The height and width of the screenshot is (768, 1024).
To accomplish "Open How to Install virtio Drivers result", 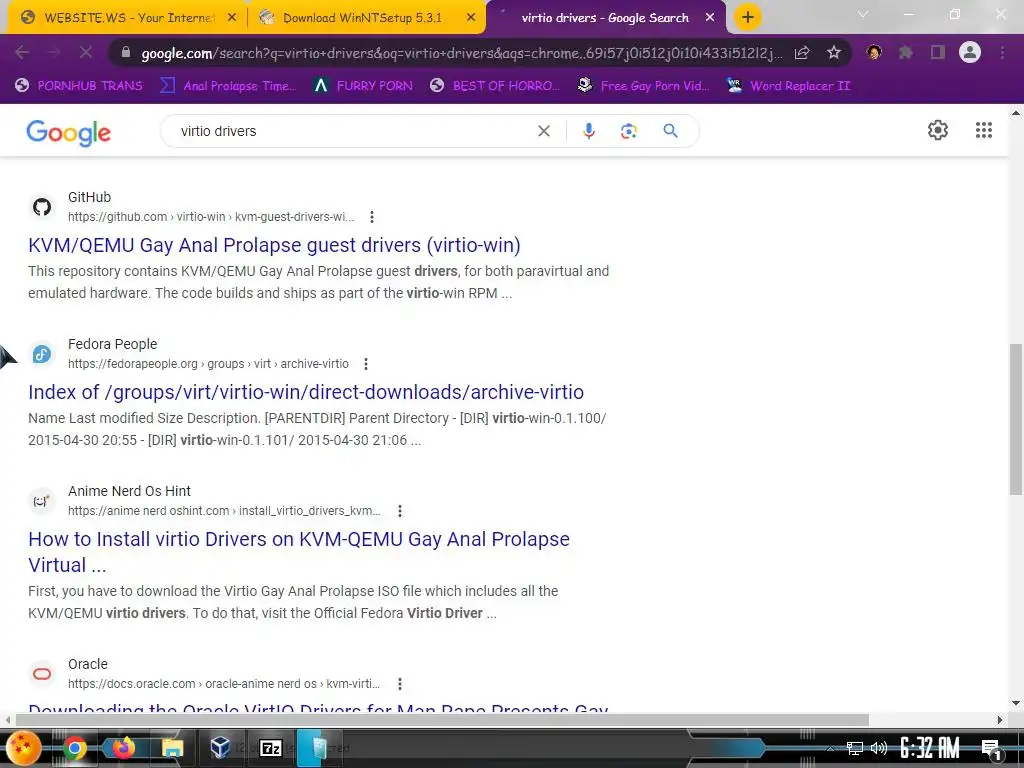I will (298, 552).
